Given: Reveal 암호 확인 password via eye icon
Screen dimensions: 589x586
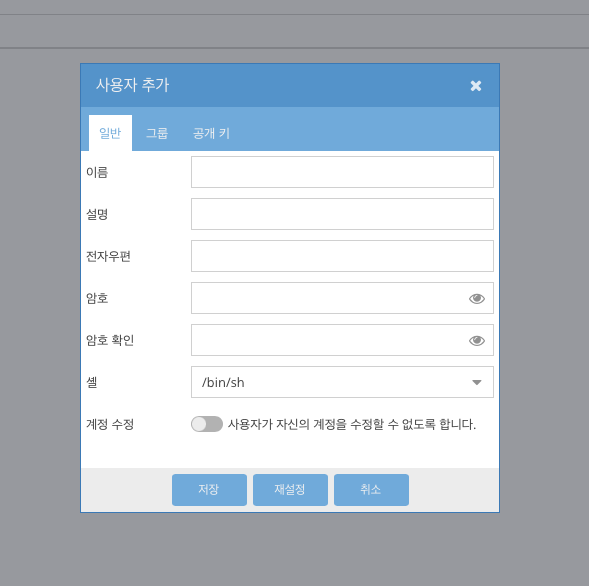Looking at the screenshot, I should click(477, 341).
